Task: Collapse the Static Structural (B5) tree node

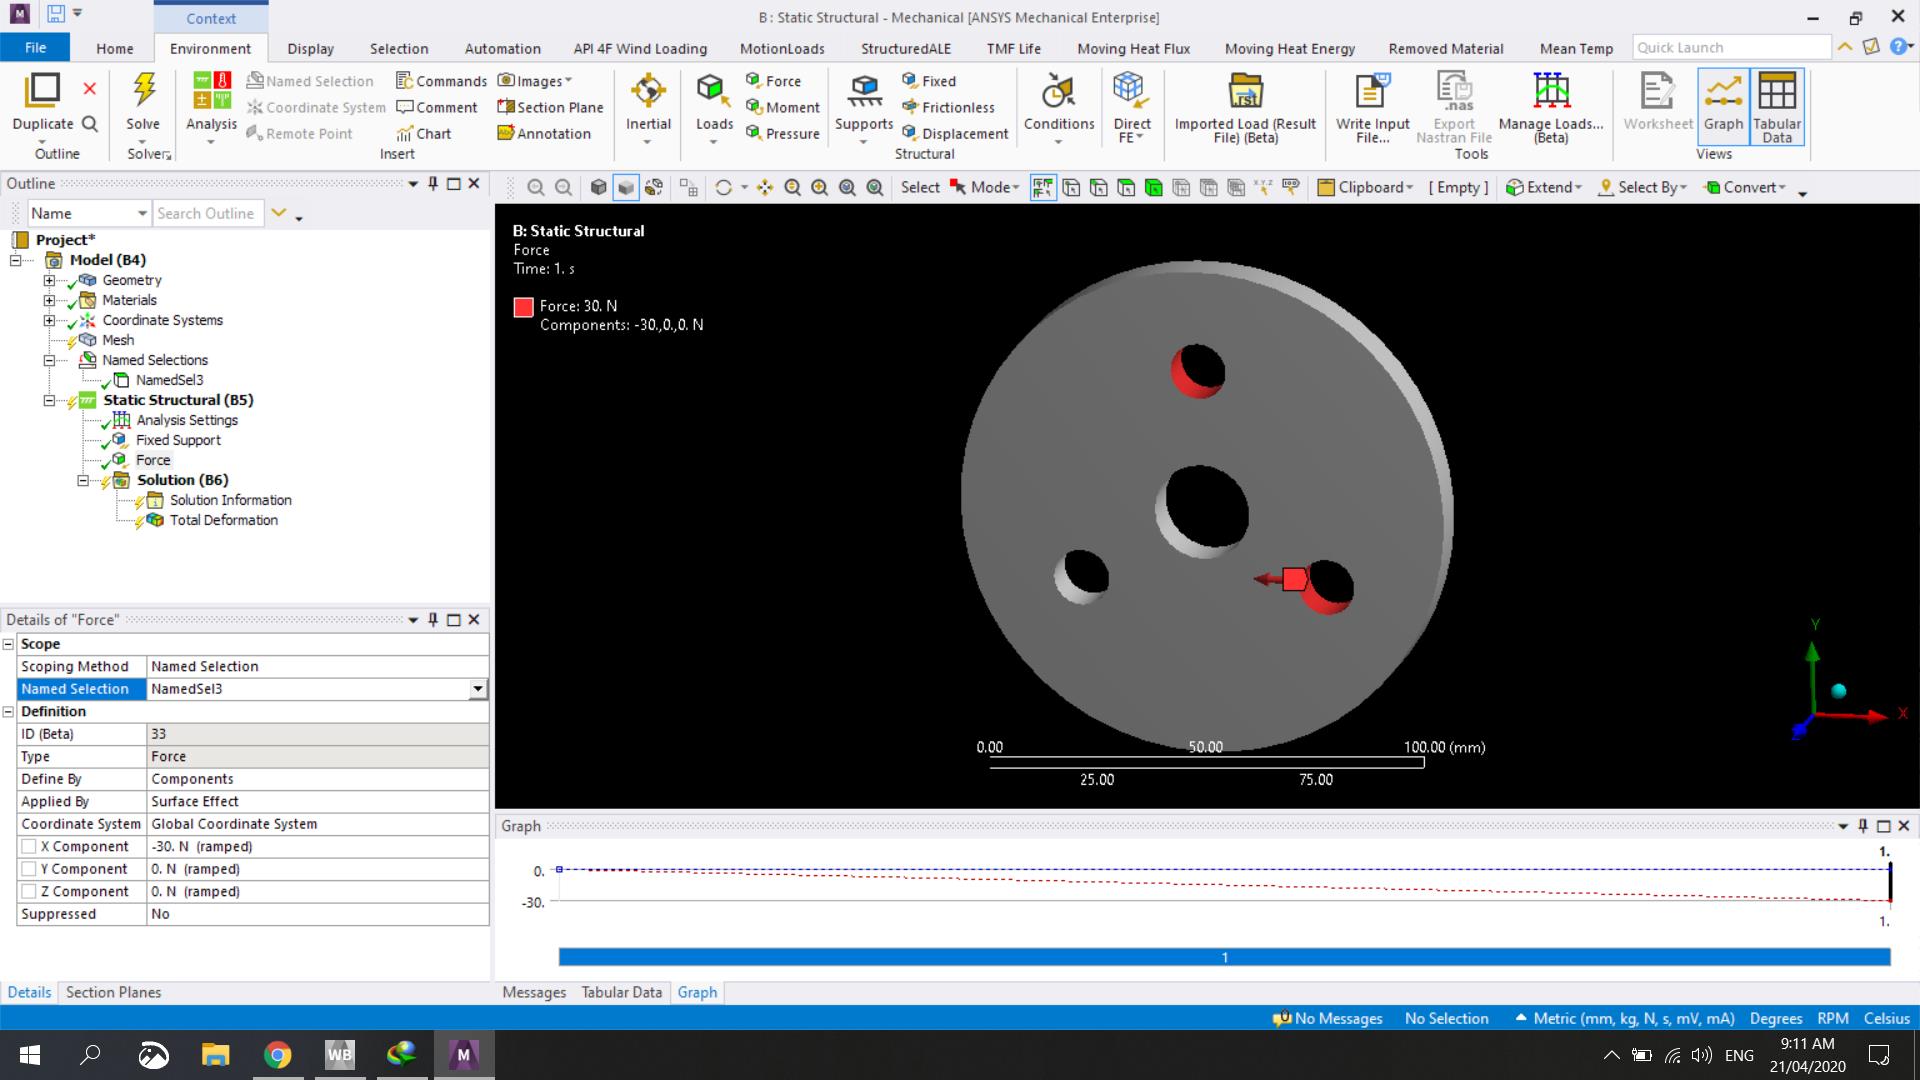Action: click(x=48, y=400)
